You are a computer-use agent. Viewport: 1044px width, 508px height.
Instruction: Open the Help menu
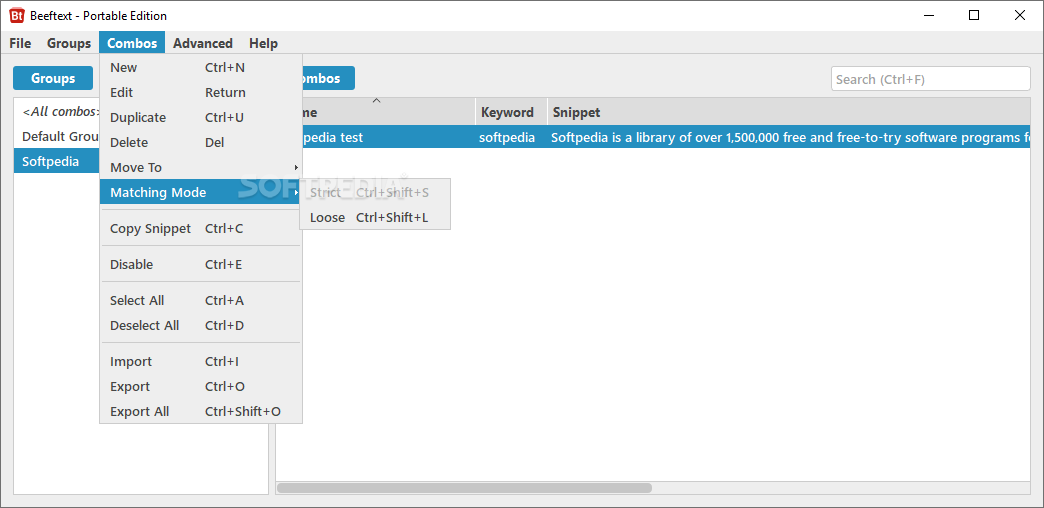263,43
